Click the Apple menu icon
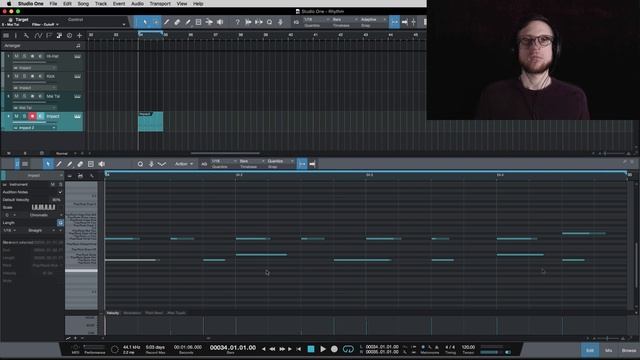The height and width of the screenshot is (360, 640). (9, 4)
